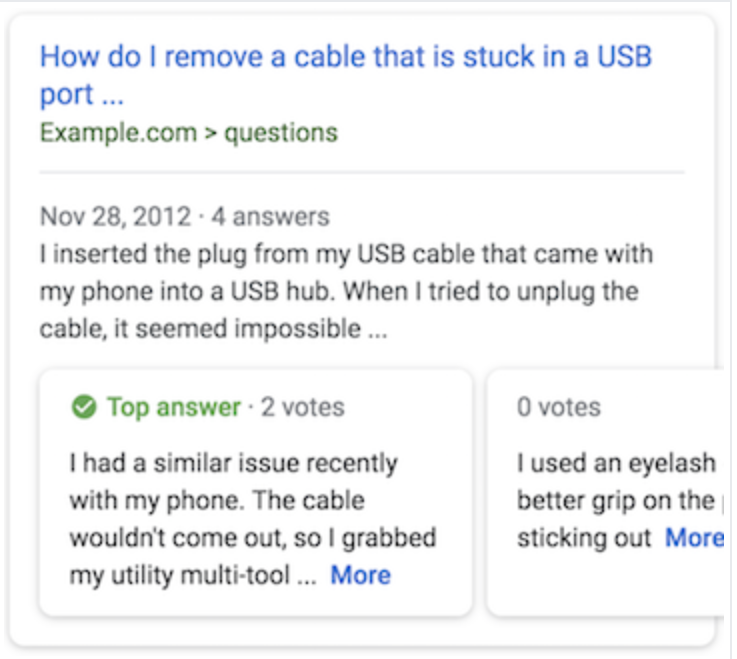Click the ellipsis after "it seemed impossible"
This screenshot has width=737, height=659.
coord(377,330)
